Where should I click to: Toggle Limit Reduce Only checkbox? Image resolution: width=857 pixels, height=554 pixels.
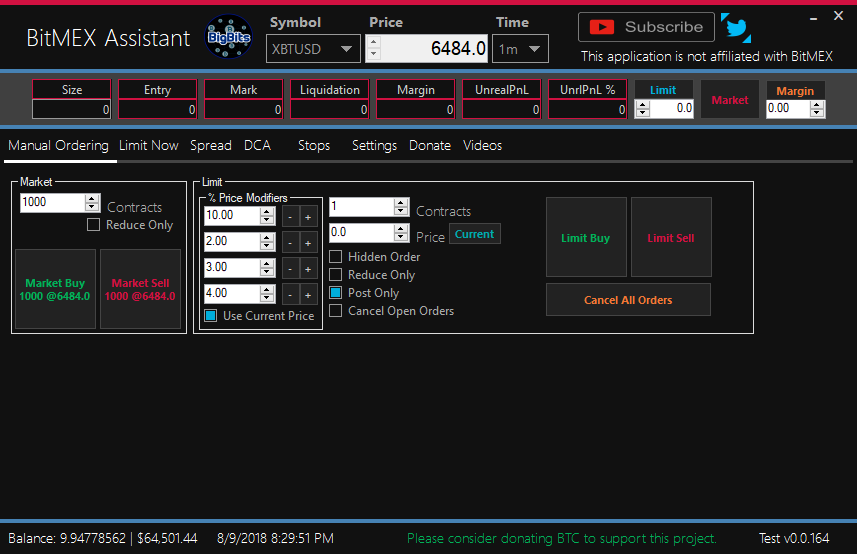(336, 274)
